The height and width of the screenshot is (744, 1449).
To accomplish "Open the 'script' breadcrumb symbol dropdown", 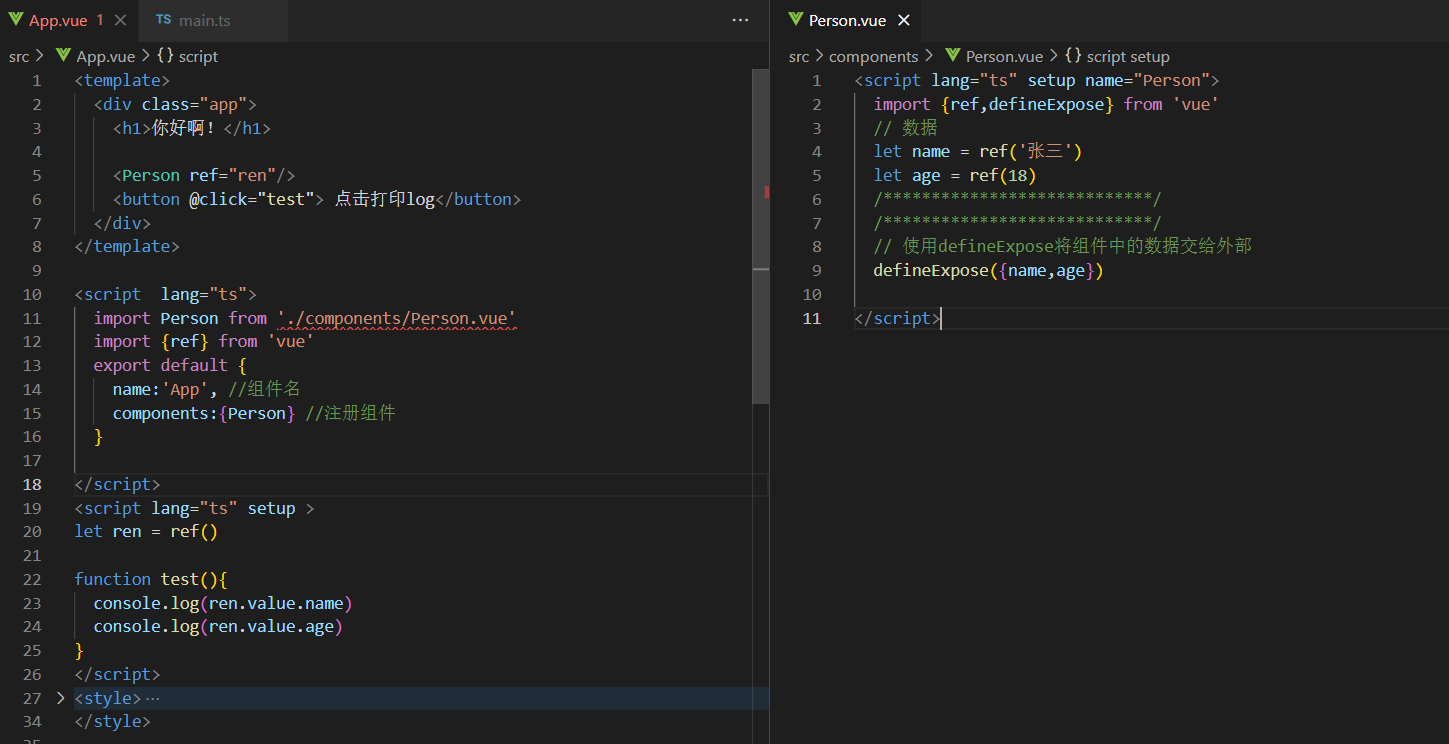I will [x=198, y=56].
